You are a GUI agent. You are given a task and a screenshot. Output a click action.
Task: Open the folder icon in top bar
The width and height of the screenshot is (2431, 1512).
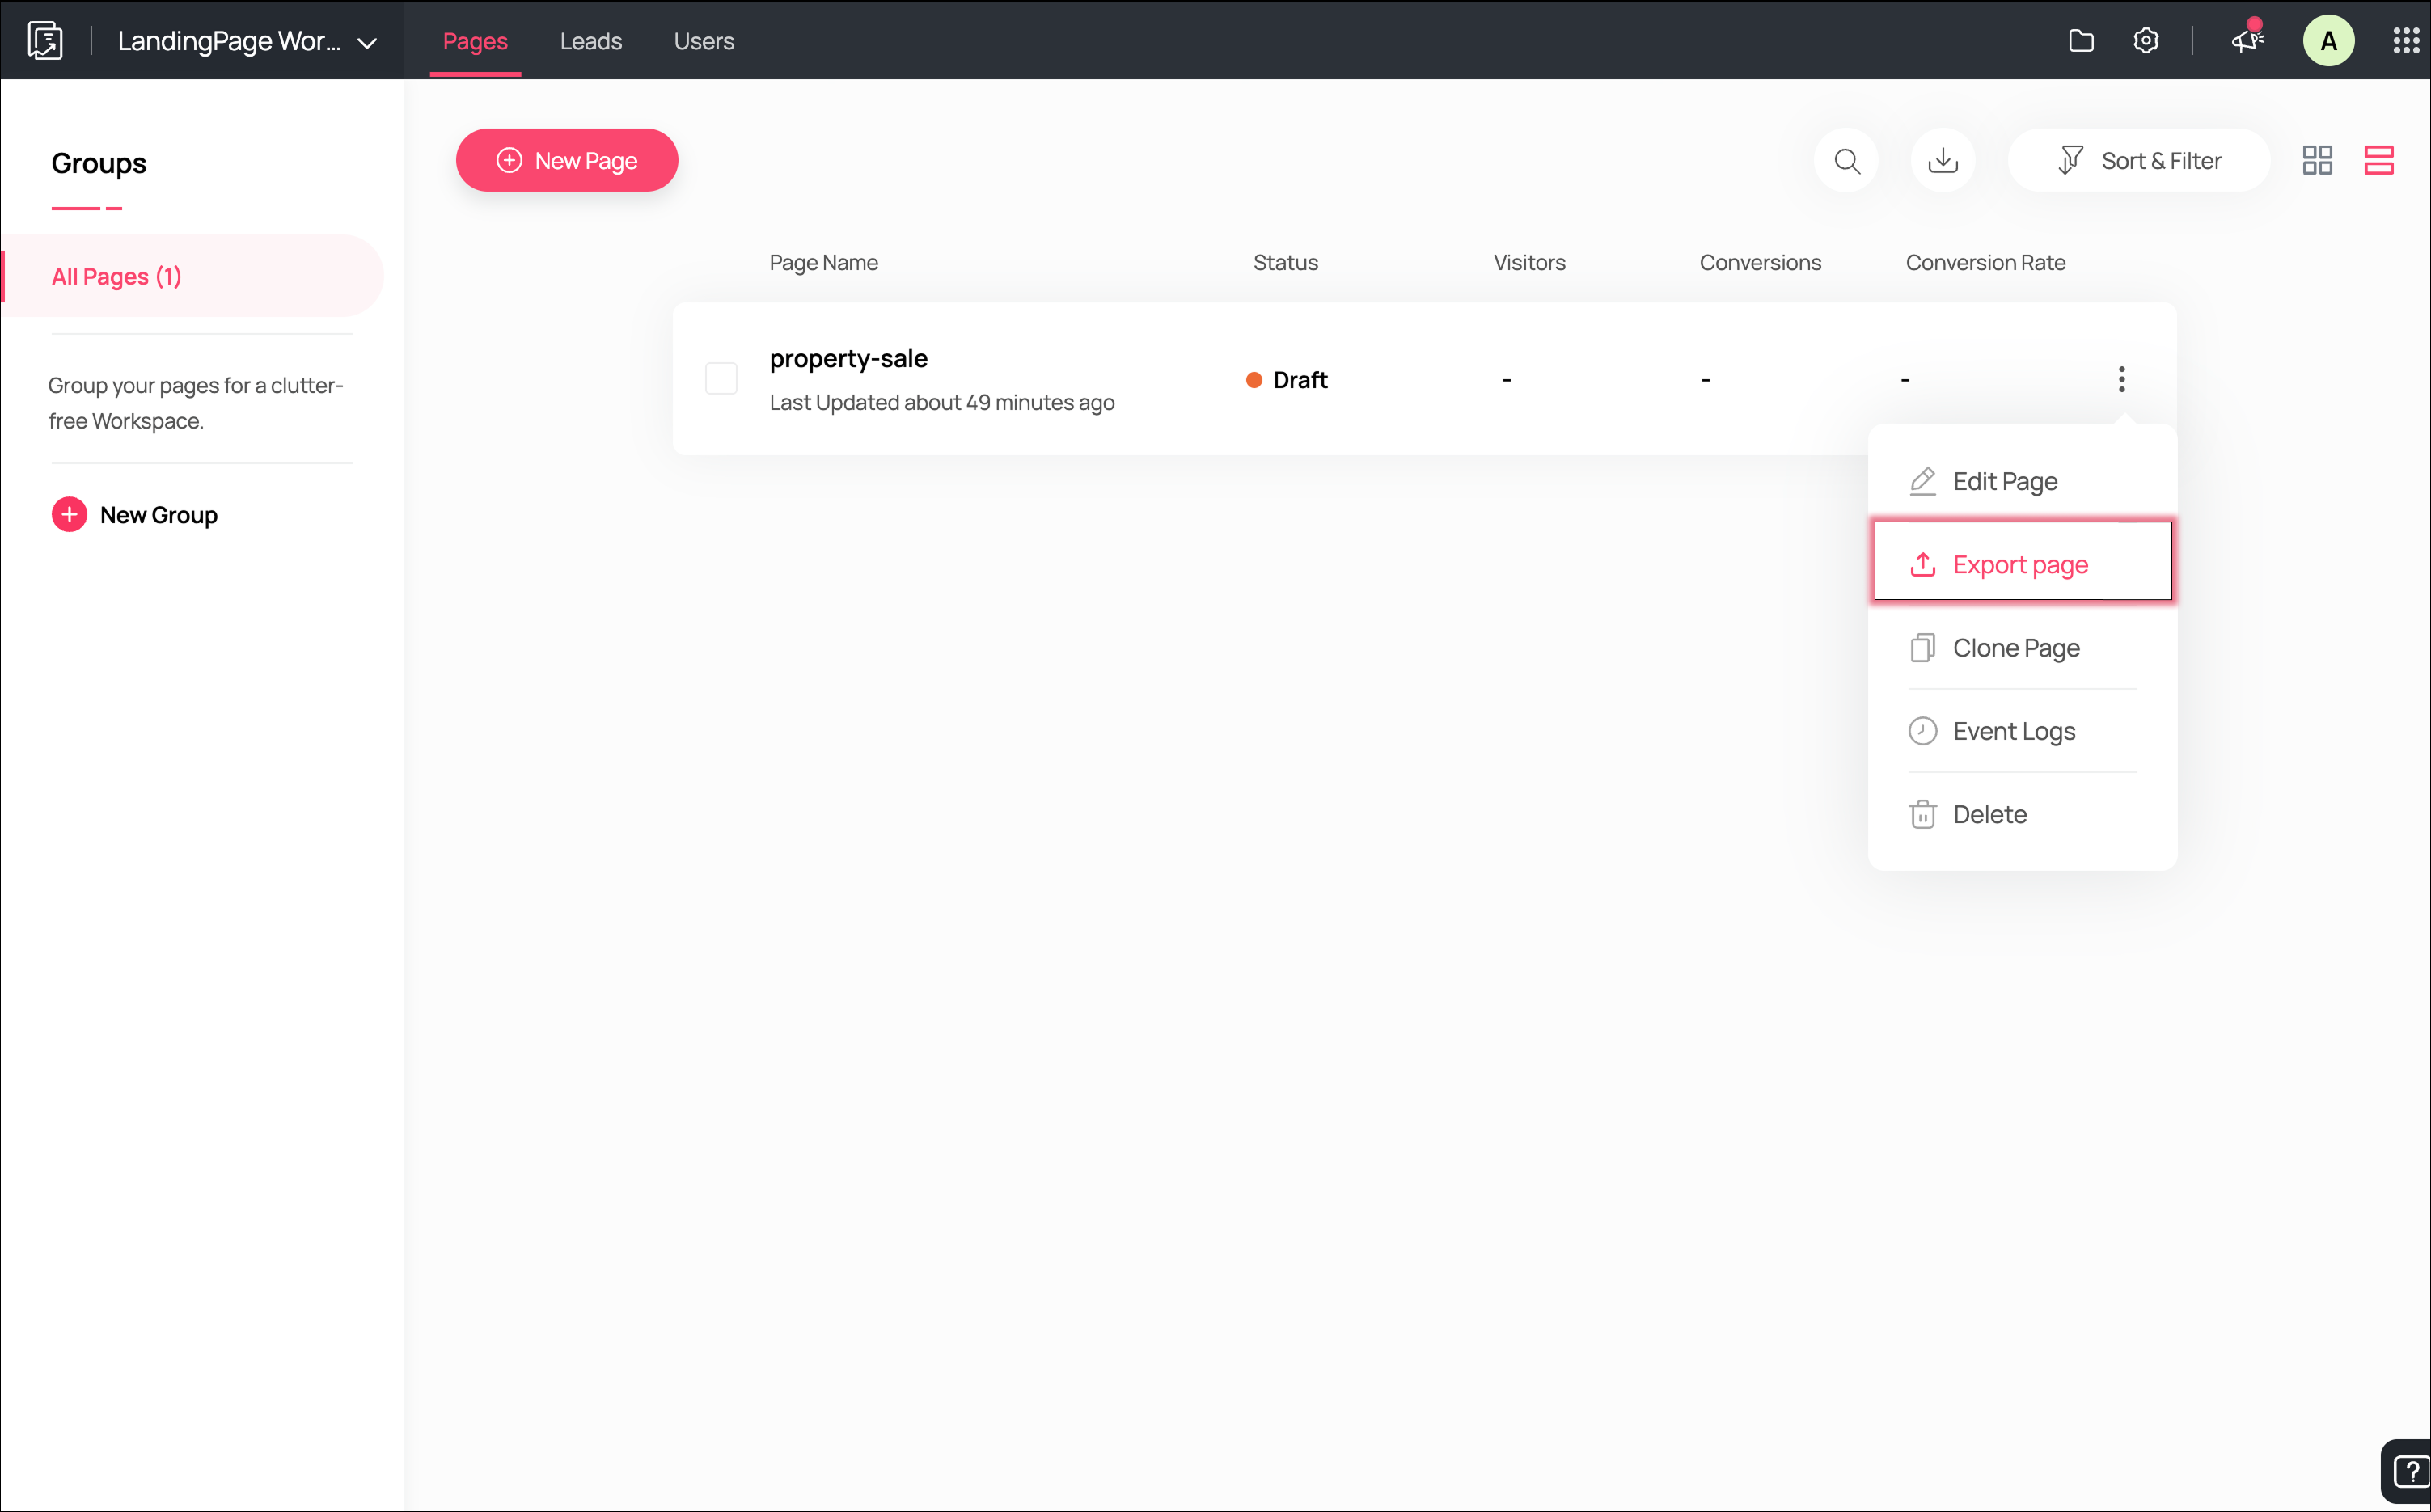[2081, 41]
